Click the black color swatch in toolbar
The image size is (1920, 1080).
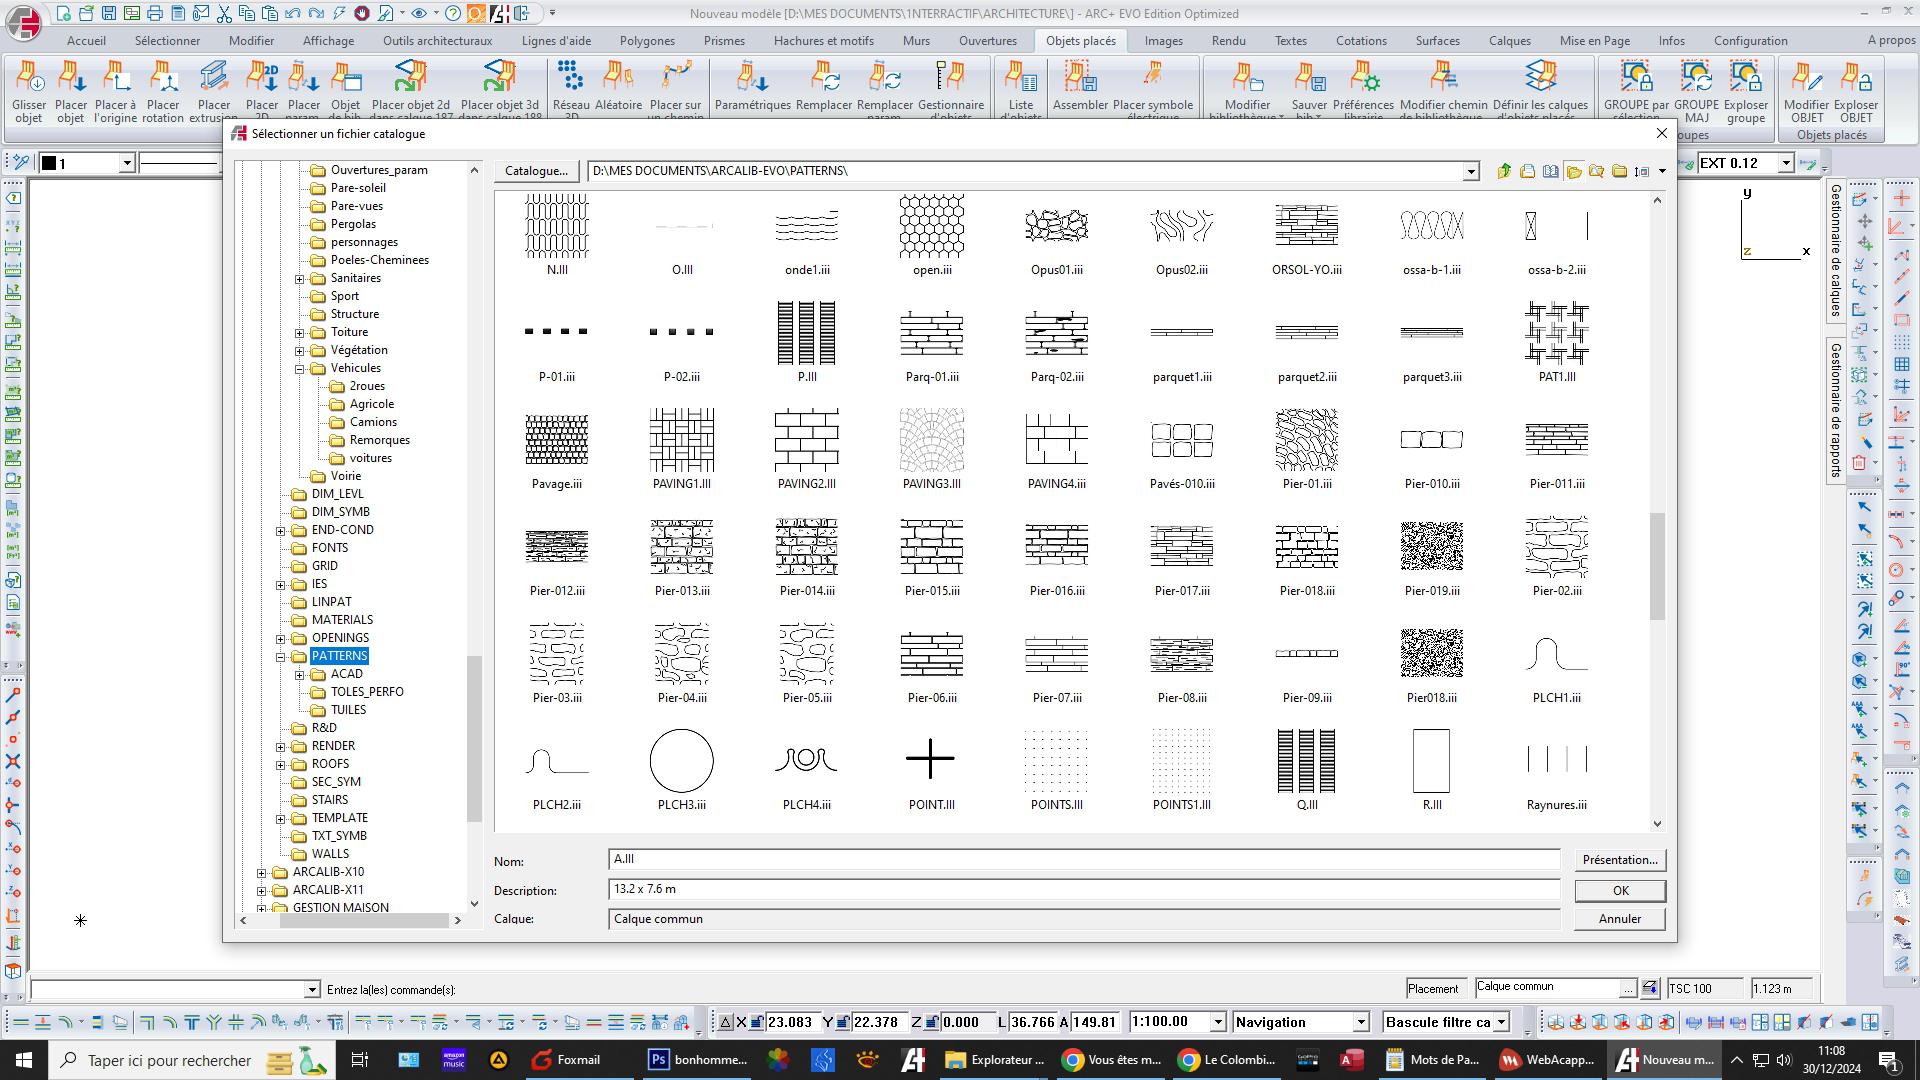(48, 163)
